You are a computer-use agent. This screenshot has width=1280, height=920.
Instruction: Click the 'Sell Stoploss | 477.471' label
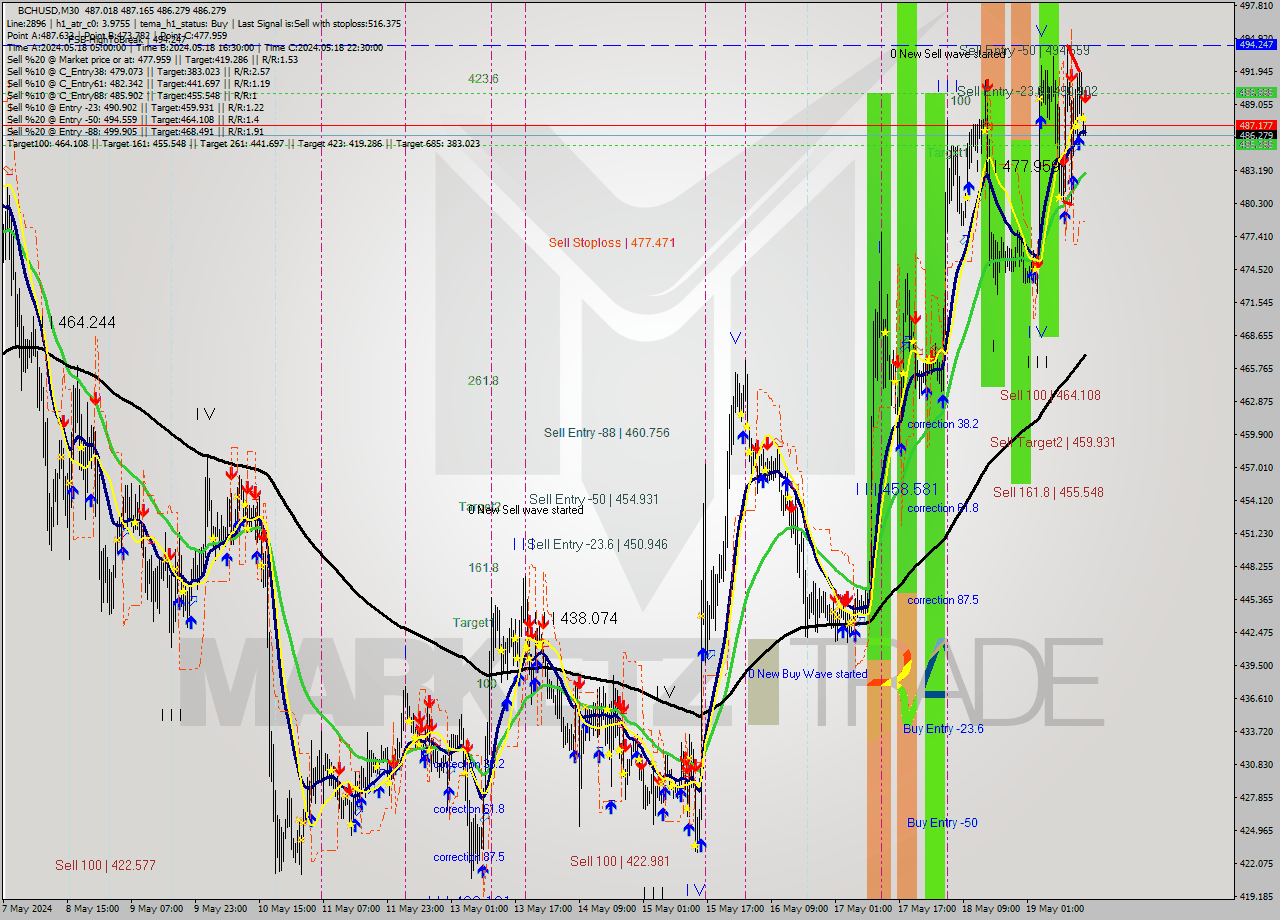pos(614,242)
